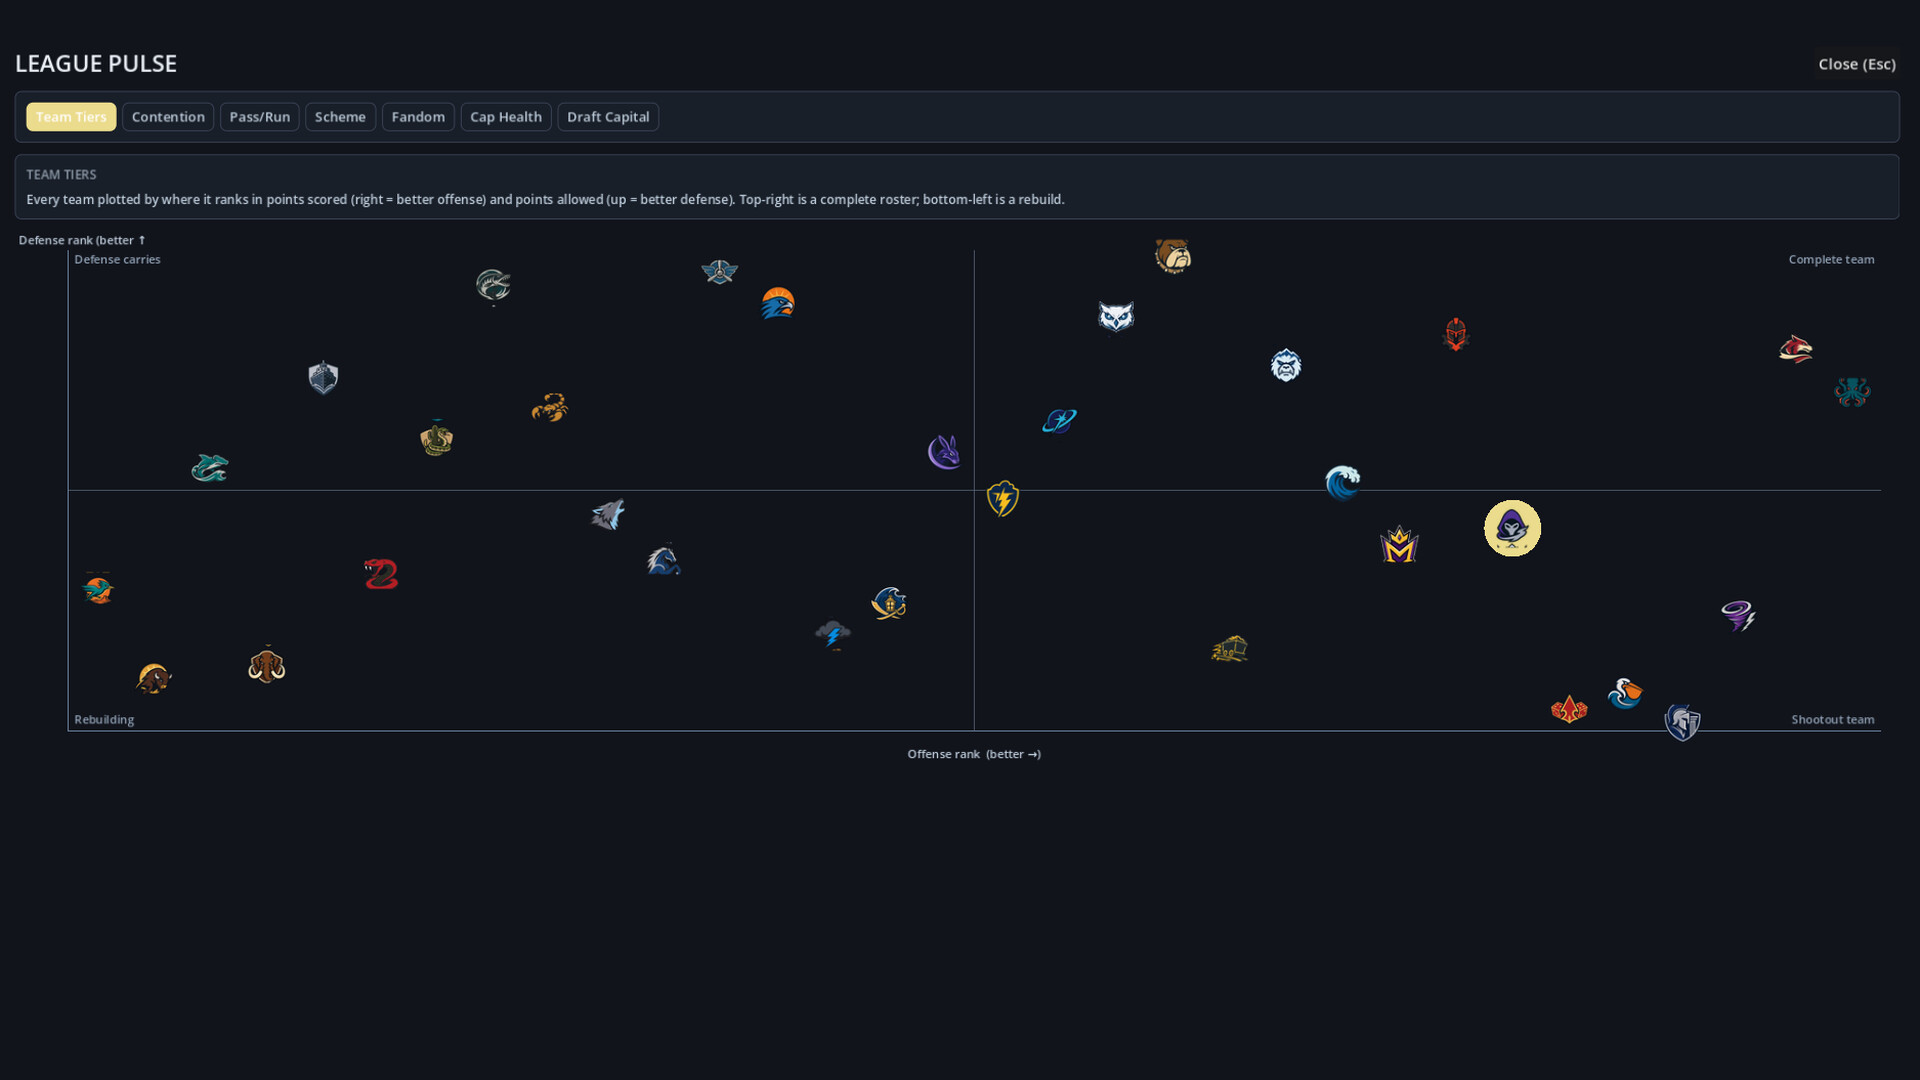This screenshot has width=1920, height=1080.
Task: Click the grey wolf head logo
Action: tap(607, 514)
